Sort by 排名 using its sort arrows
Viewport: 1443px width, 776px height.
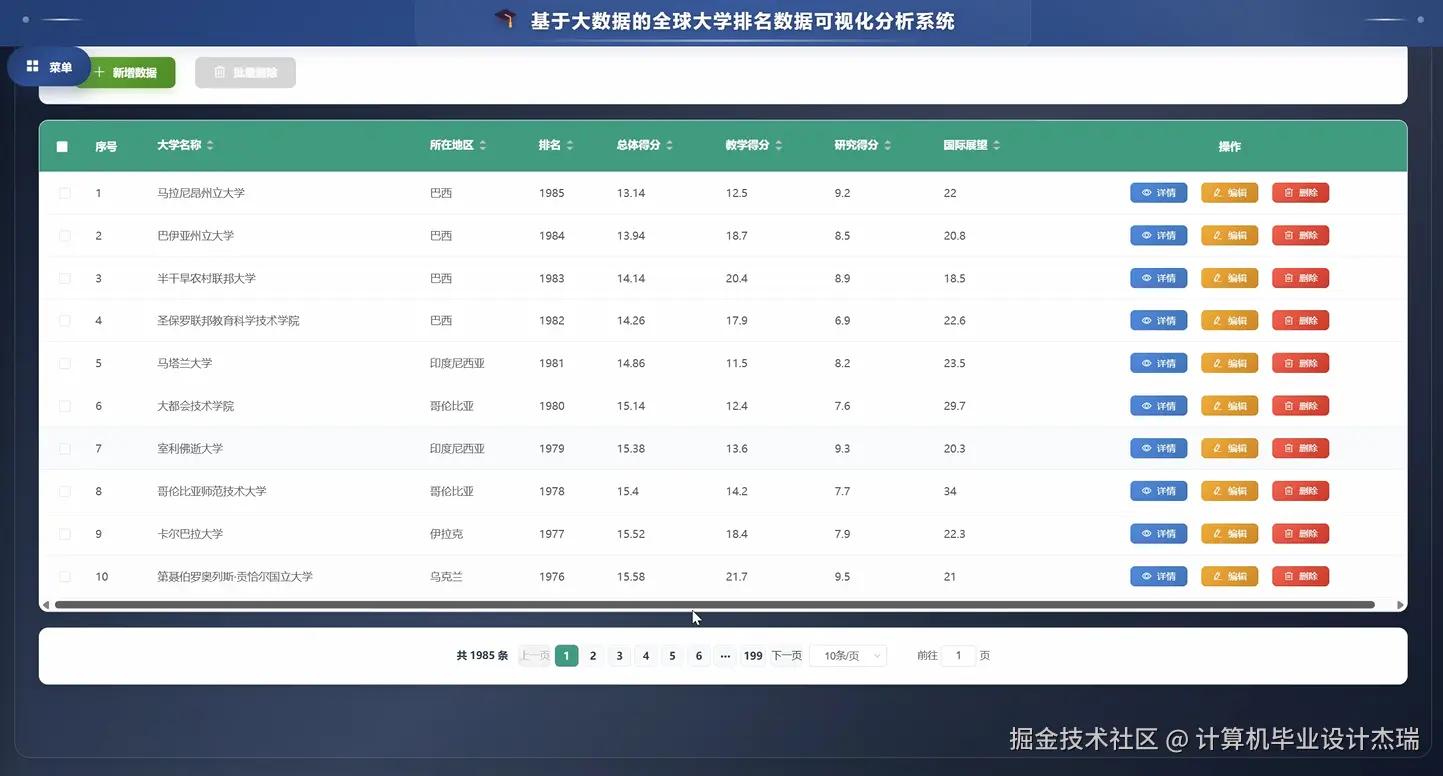tap(571, 144)
